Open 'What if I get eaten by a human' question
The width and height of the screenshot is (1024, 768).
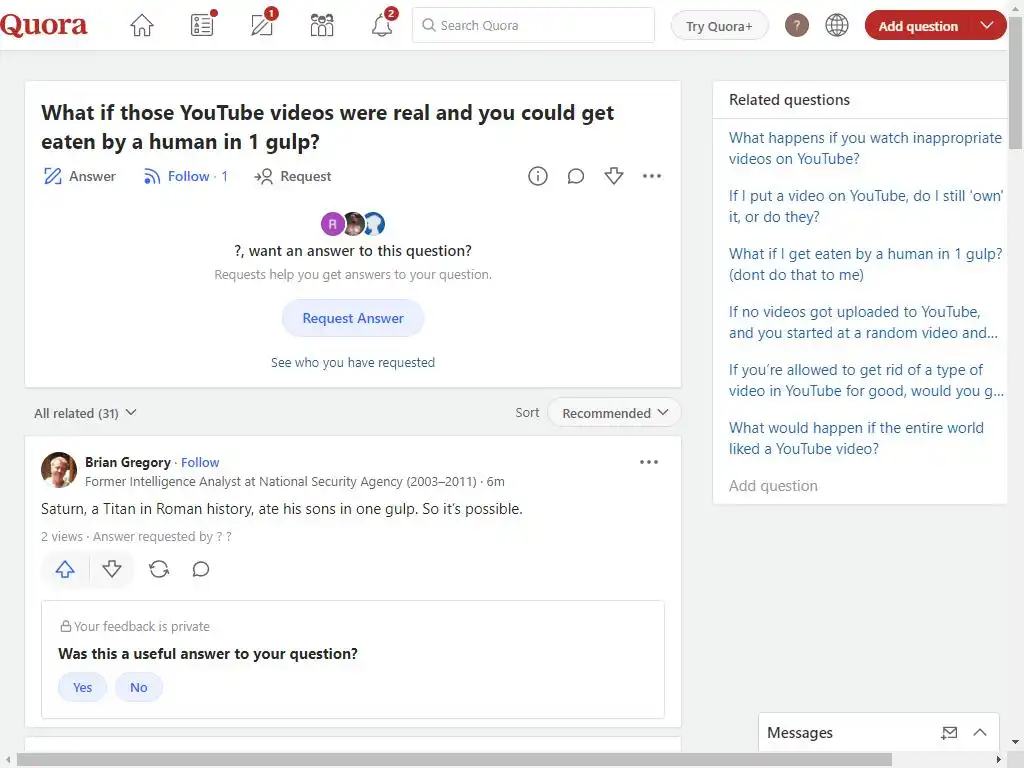pyautogui.click(x=865, y=264)
